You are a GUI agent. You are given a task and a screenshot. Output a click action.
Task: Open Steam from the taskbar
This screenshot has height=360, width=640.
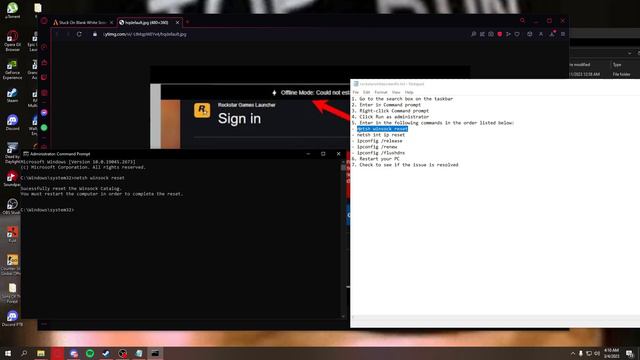(106, 353)
